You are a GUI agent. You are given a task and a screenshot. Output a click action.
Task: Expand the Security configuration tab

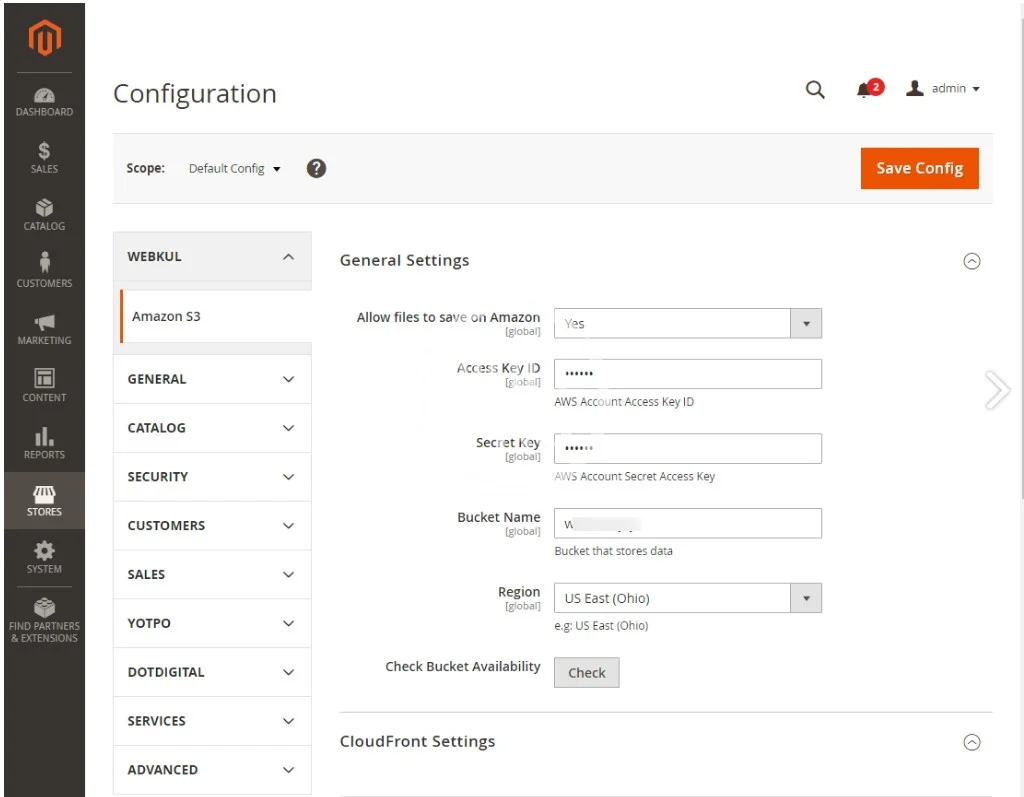[212, 477]
